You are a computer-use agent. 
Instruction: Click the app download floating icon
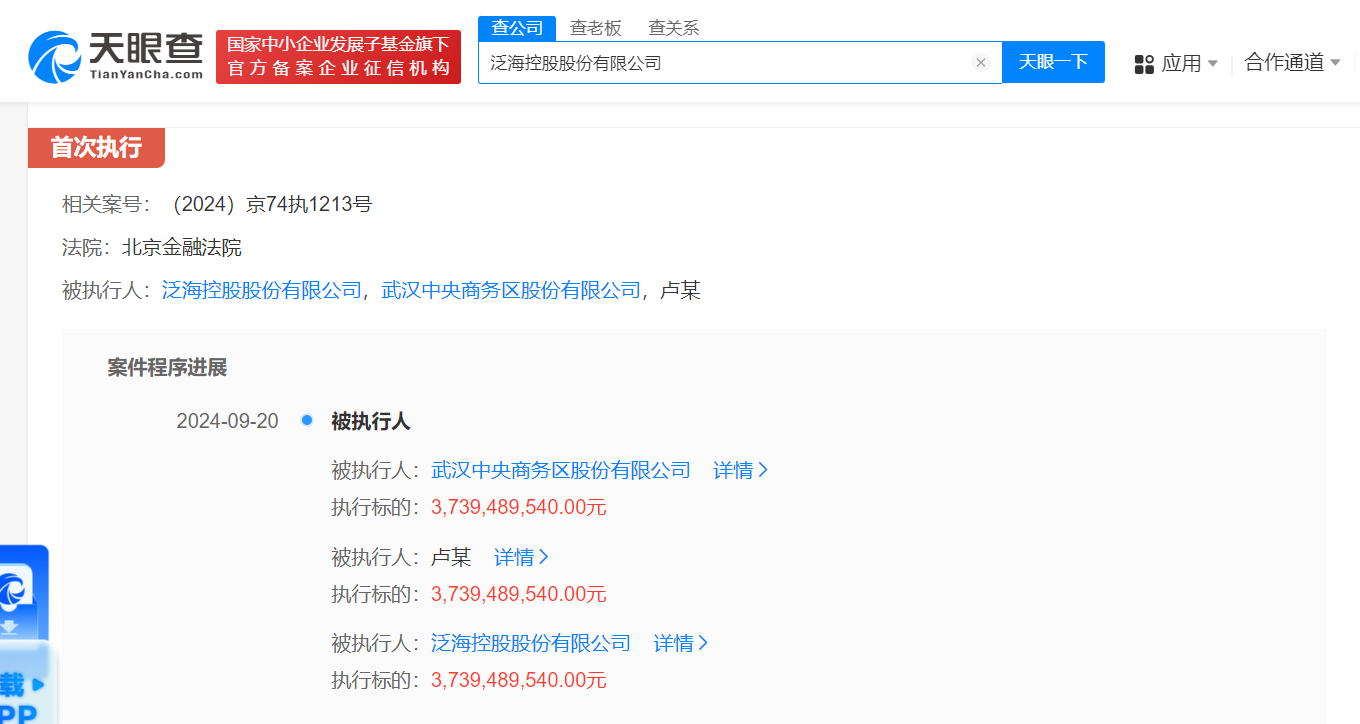tap(23, 634)
